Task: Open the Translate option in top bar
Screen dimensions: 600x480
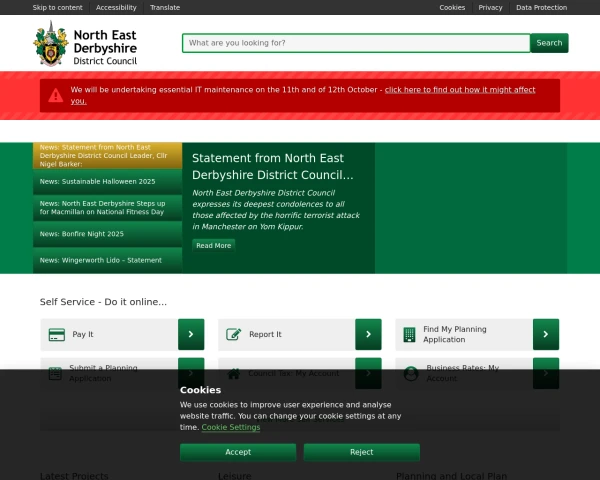Action: point(165,7)
